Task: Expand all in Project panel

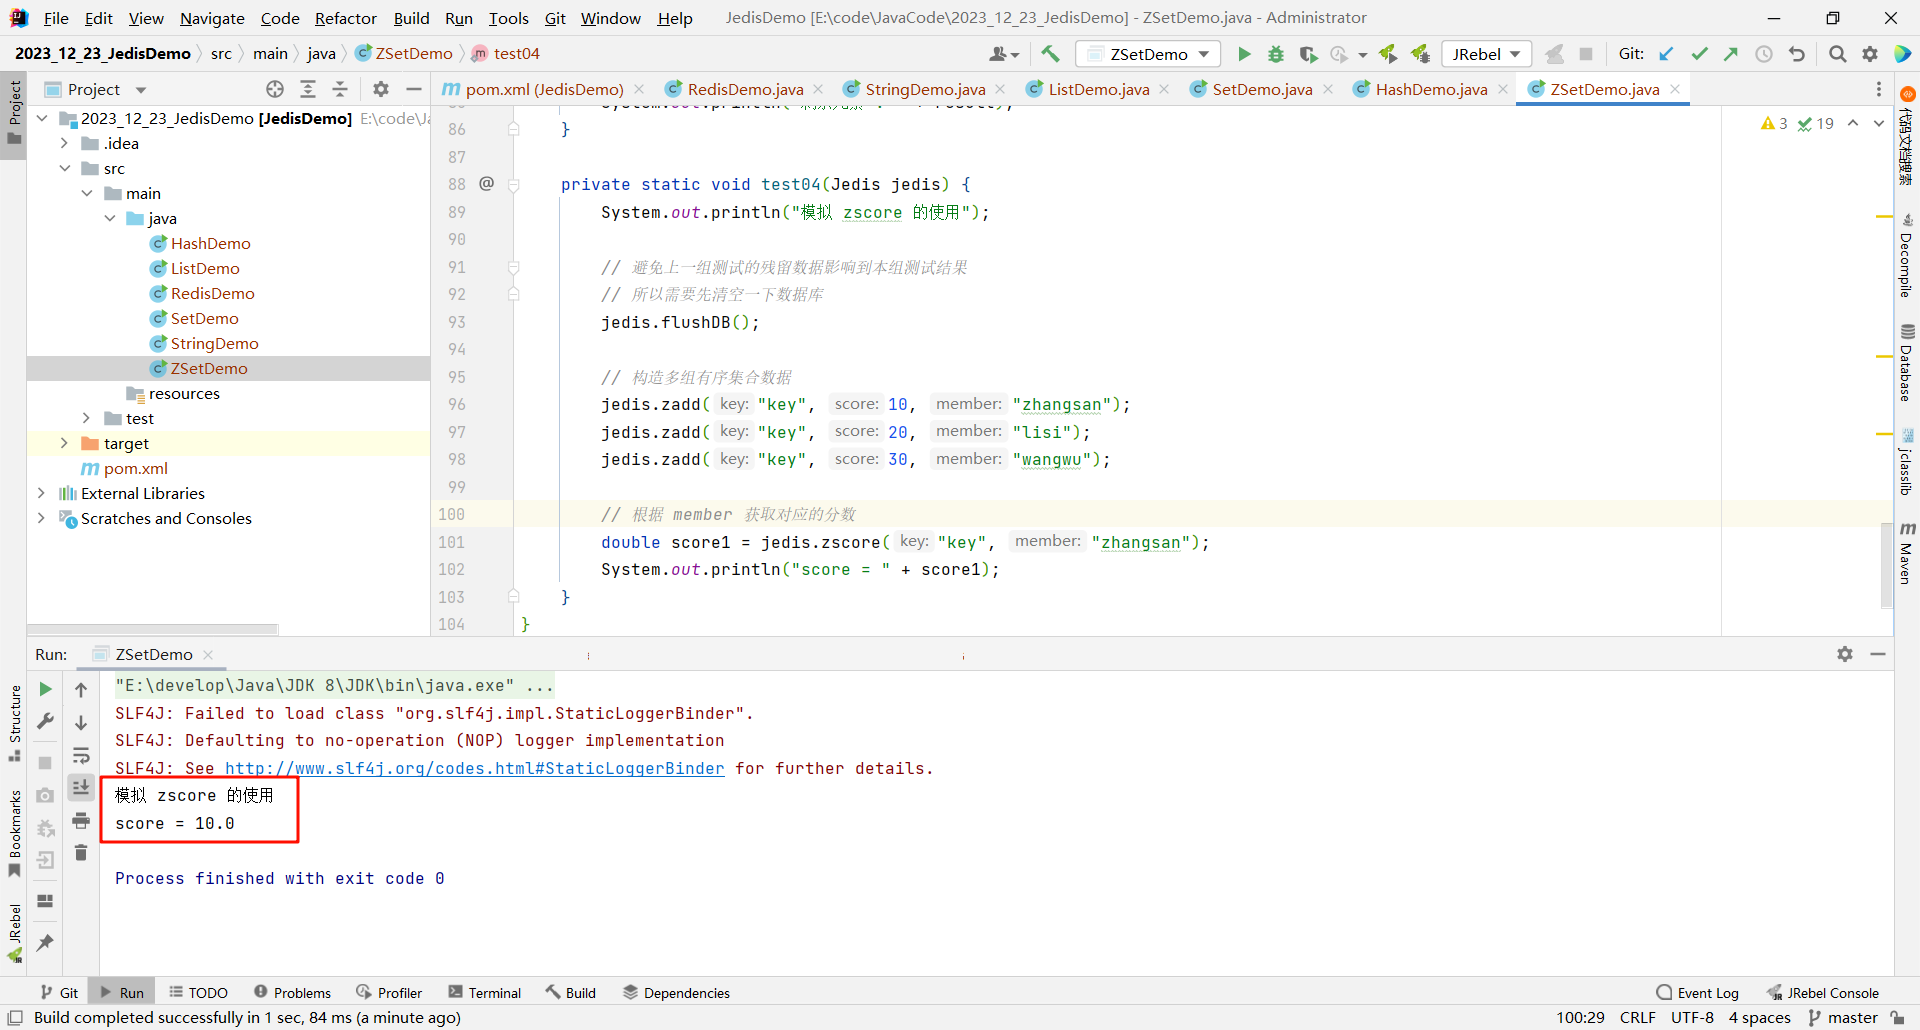Action: pyautogui.click(x=308, y=89)
